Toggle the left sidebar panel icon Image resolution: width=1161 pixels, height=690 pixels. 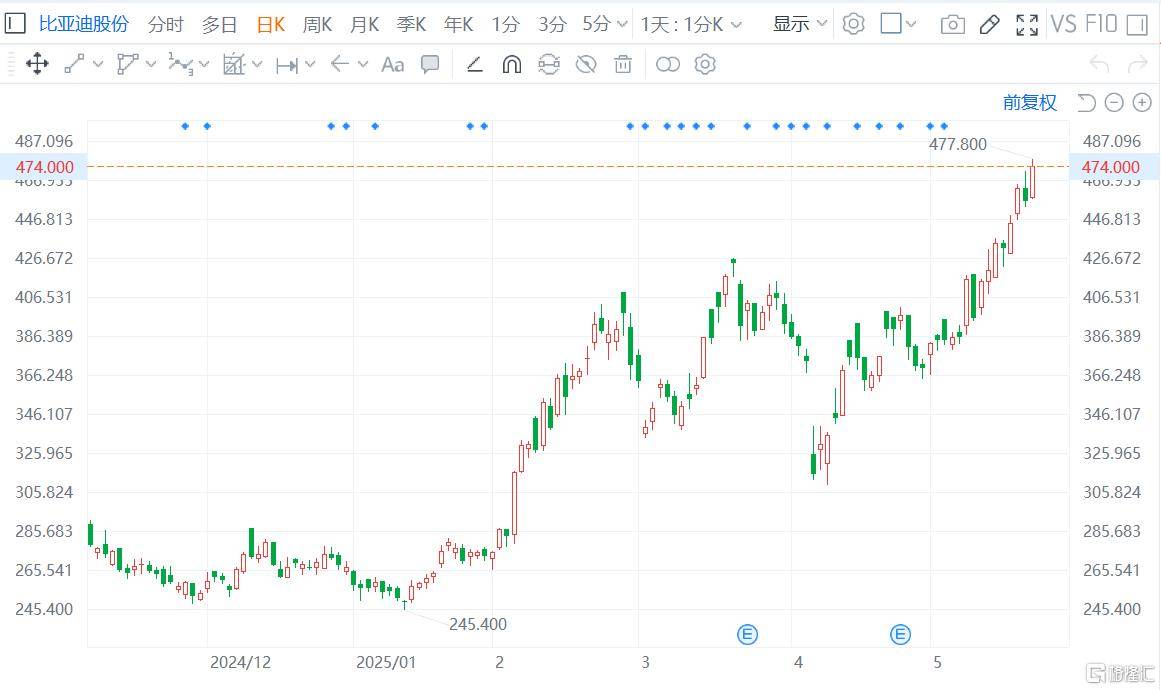coord(16,24)
